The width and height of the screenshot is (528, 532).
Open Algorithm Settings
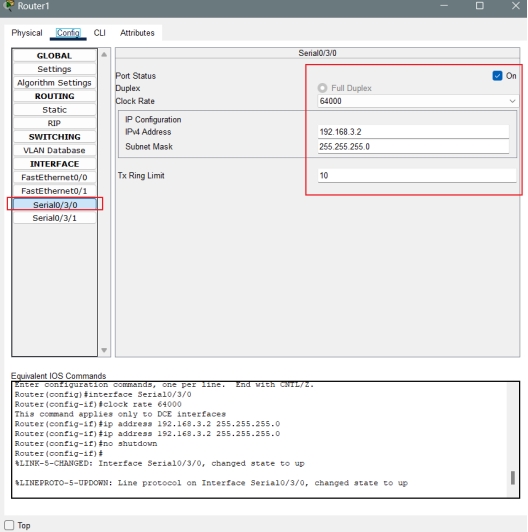(54, 82)
